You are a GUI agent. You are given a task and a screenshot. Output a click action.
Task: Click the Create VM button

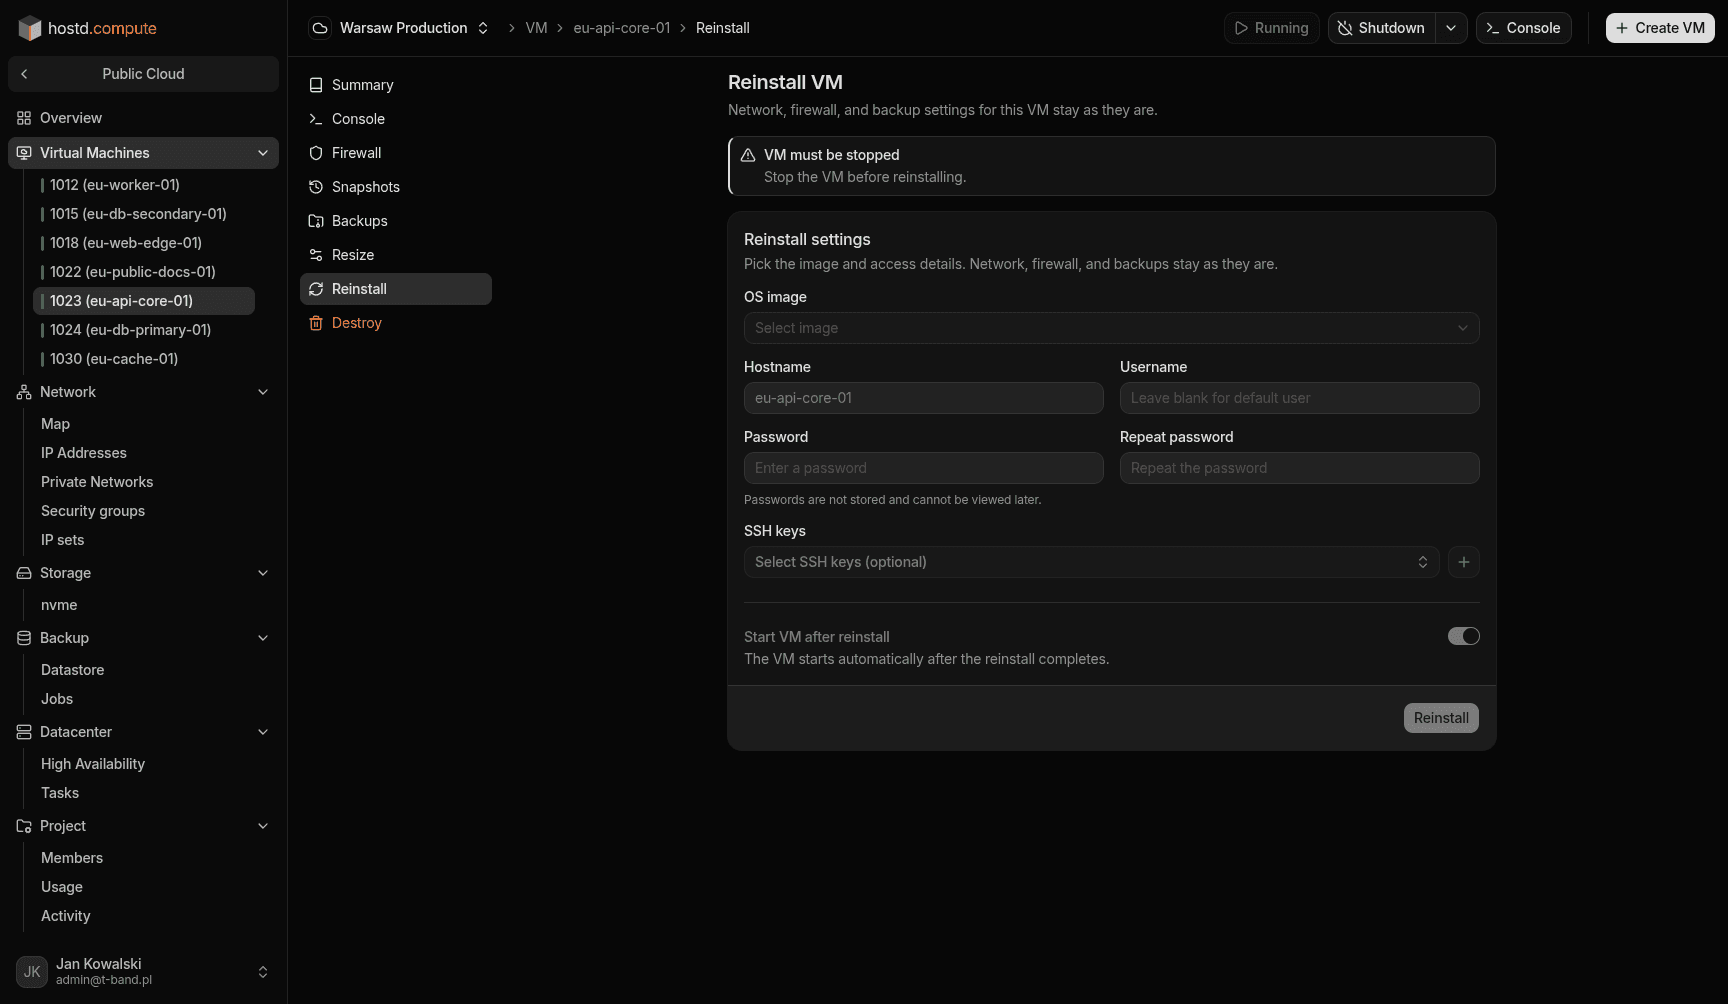[1660, 28]
